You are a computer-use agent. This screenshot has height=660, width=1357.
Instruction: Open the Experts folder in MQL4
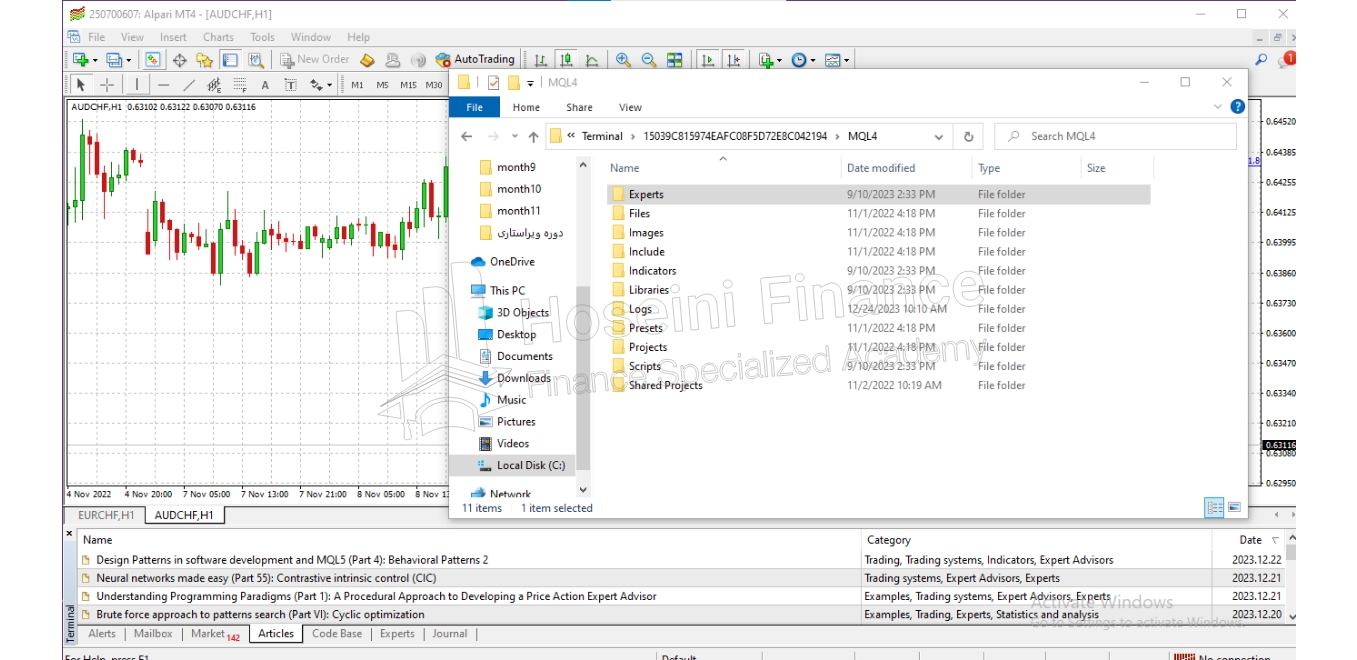coord(645,195)
